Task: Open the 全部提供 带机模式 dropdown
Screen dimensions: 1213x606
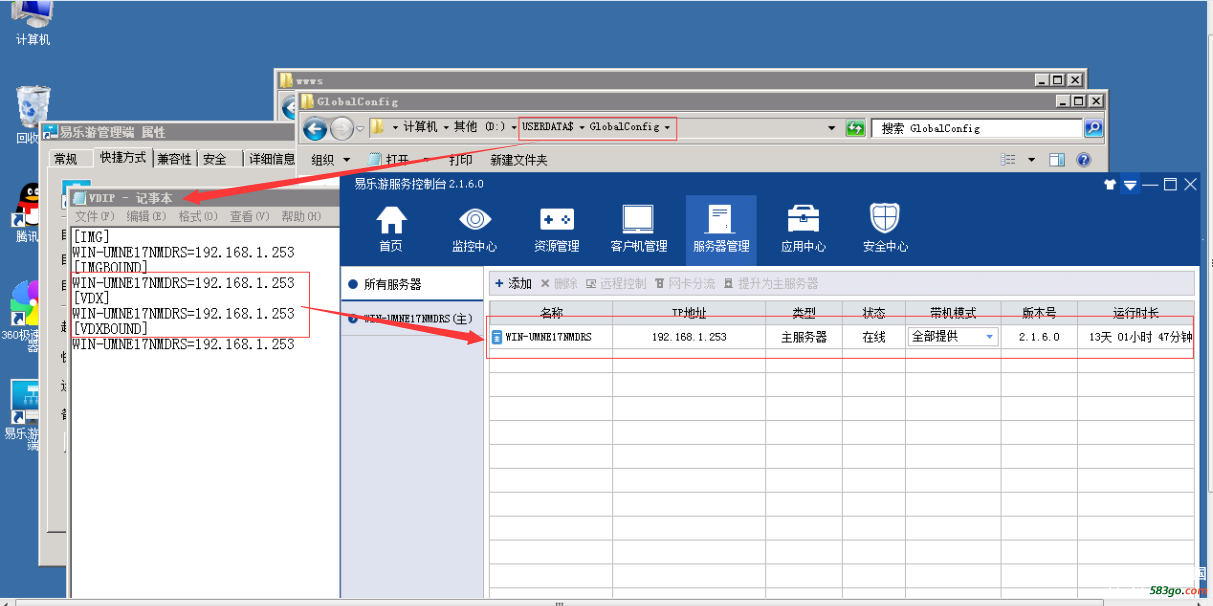Action: tap(952, 337)
